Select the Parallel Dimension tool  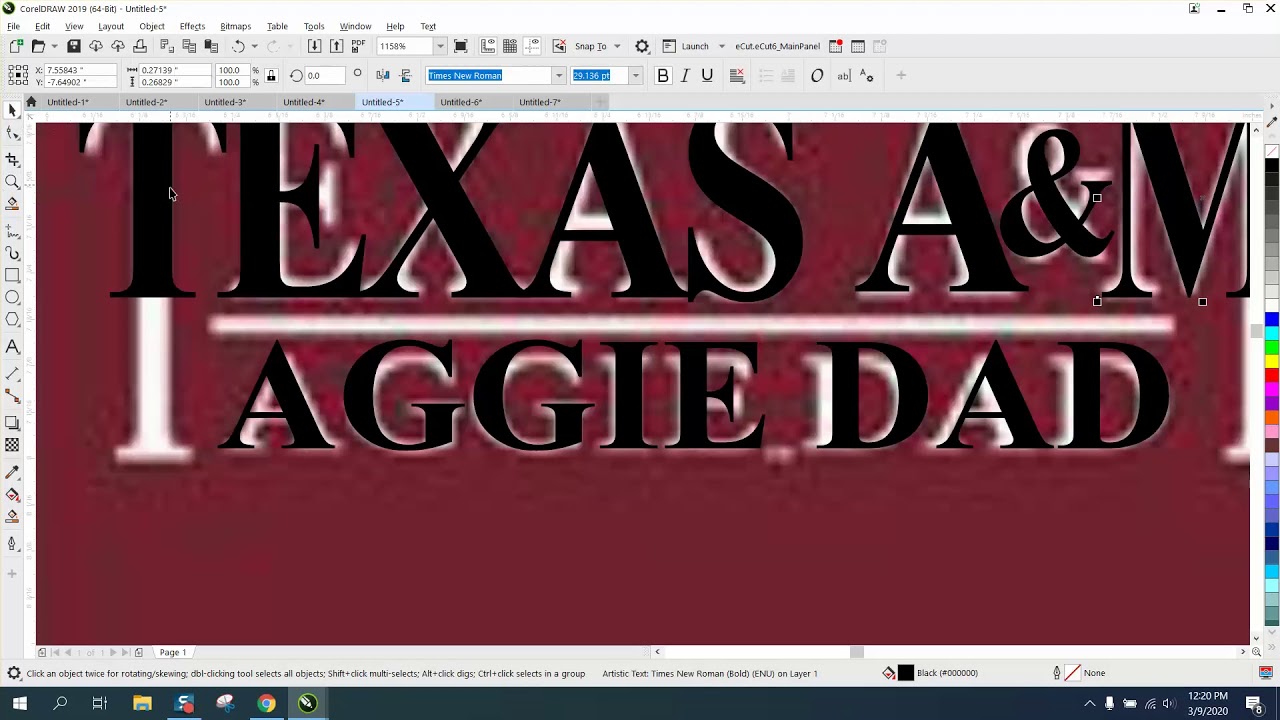(x=12, y=373)
